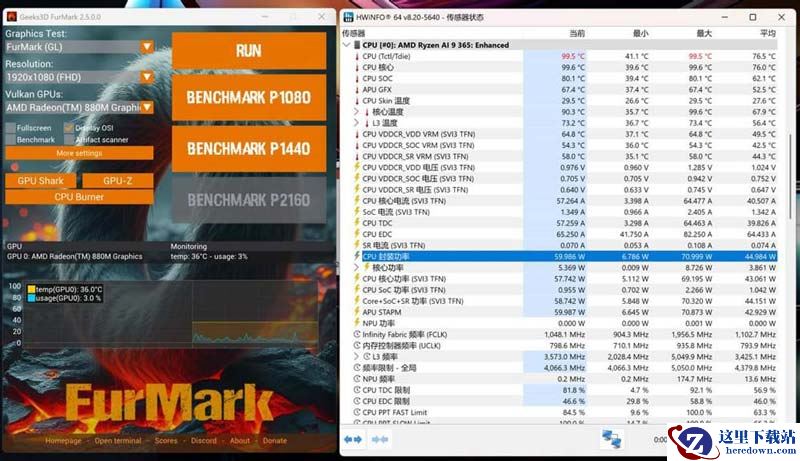
Task: Click the blue usage(GPU0) legend swatch
Action: point(31,298)
